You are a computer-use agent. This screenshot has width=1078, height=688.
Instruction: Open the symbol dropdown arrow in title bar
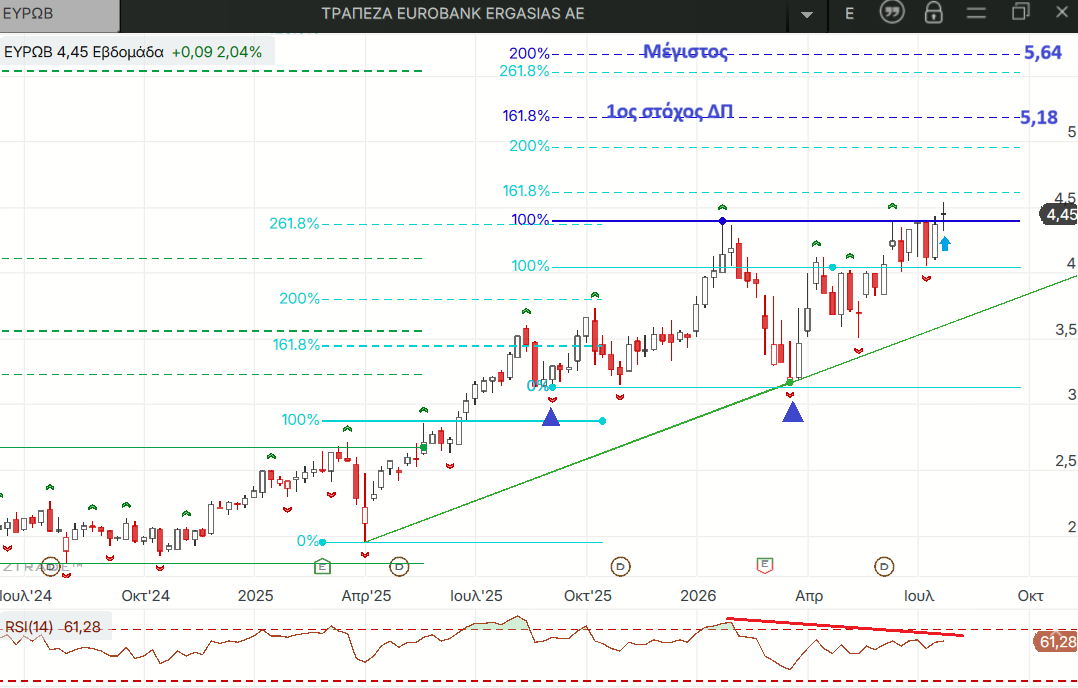tap(806, 14)
